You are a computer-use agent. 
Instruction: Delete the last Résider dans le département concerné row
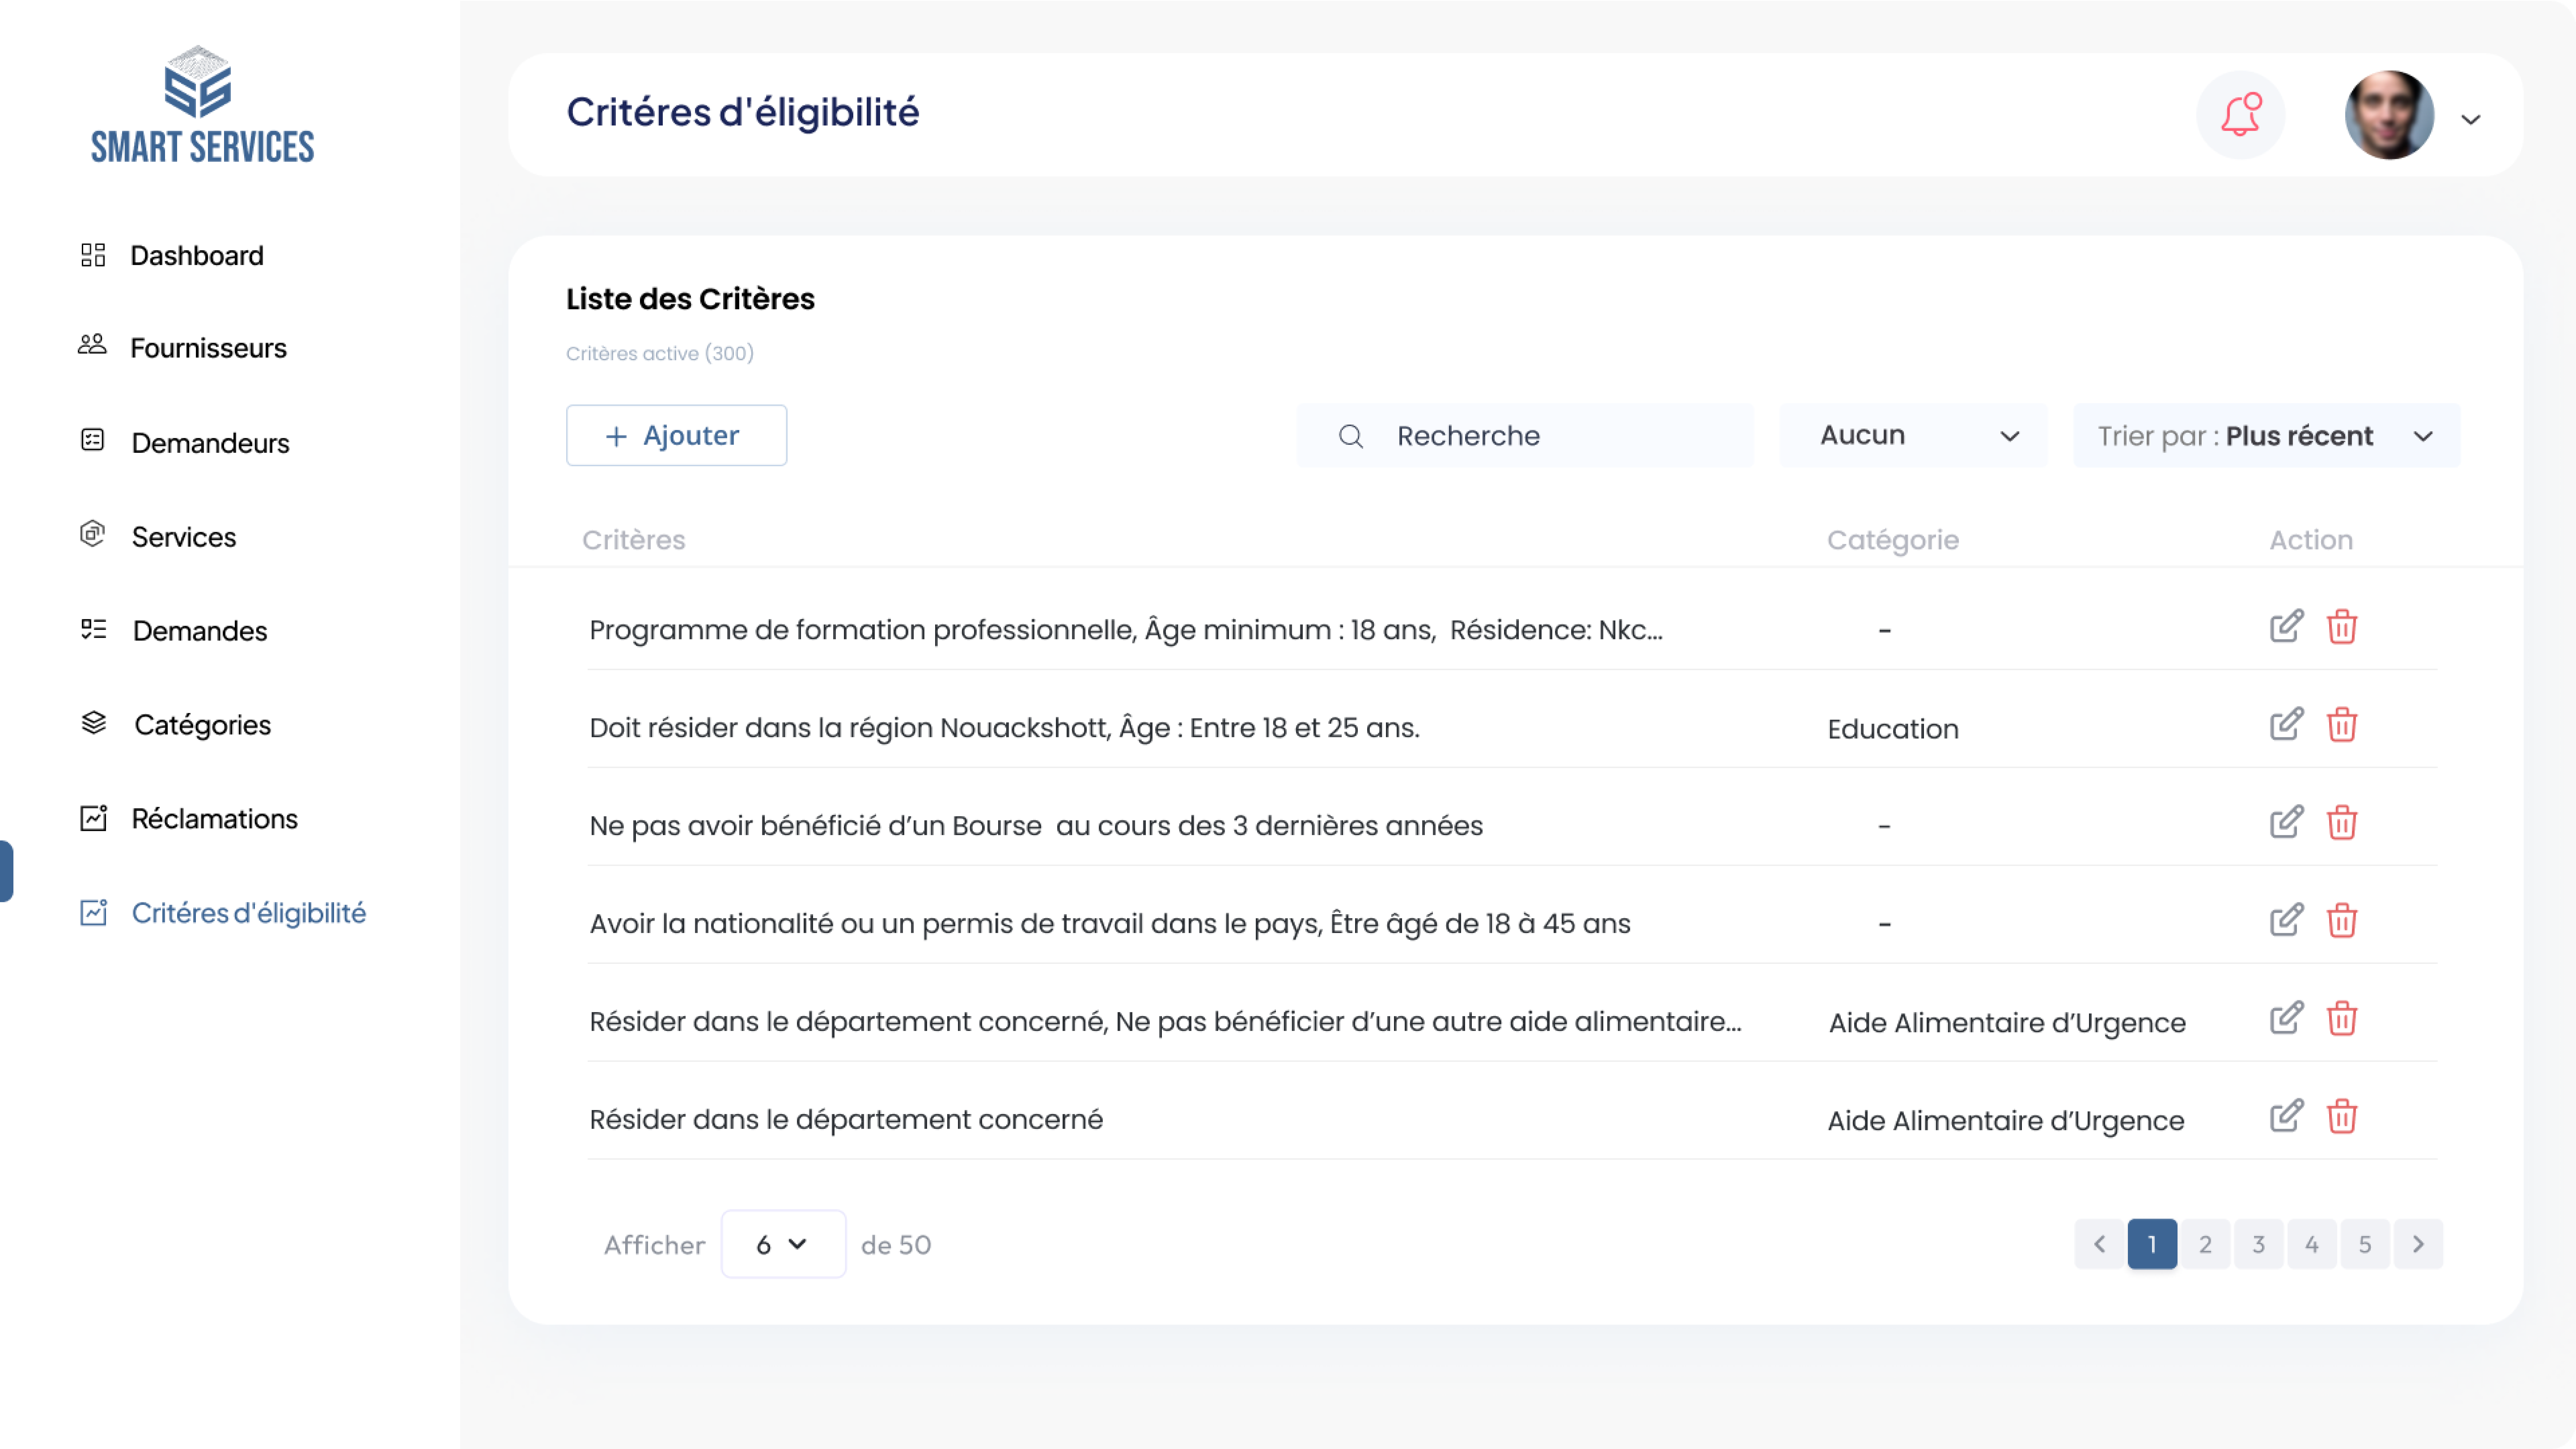(2342, 1116)
